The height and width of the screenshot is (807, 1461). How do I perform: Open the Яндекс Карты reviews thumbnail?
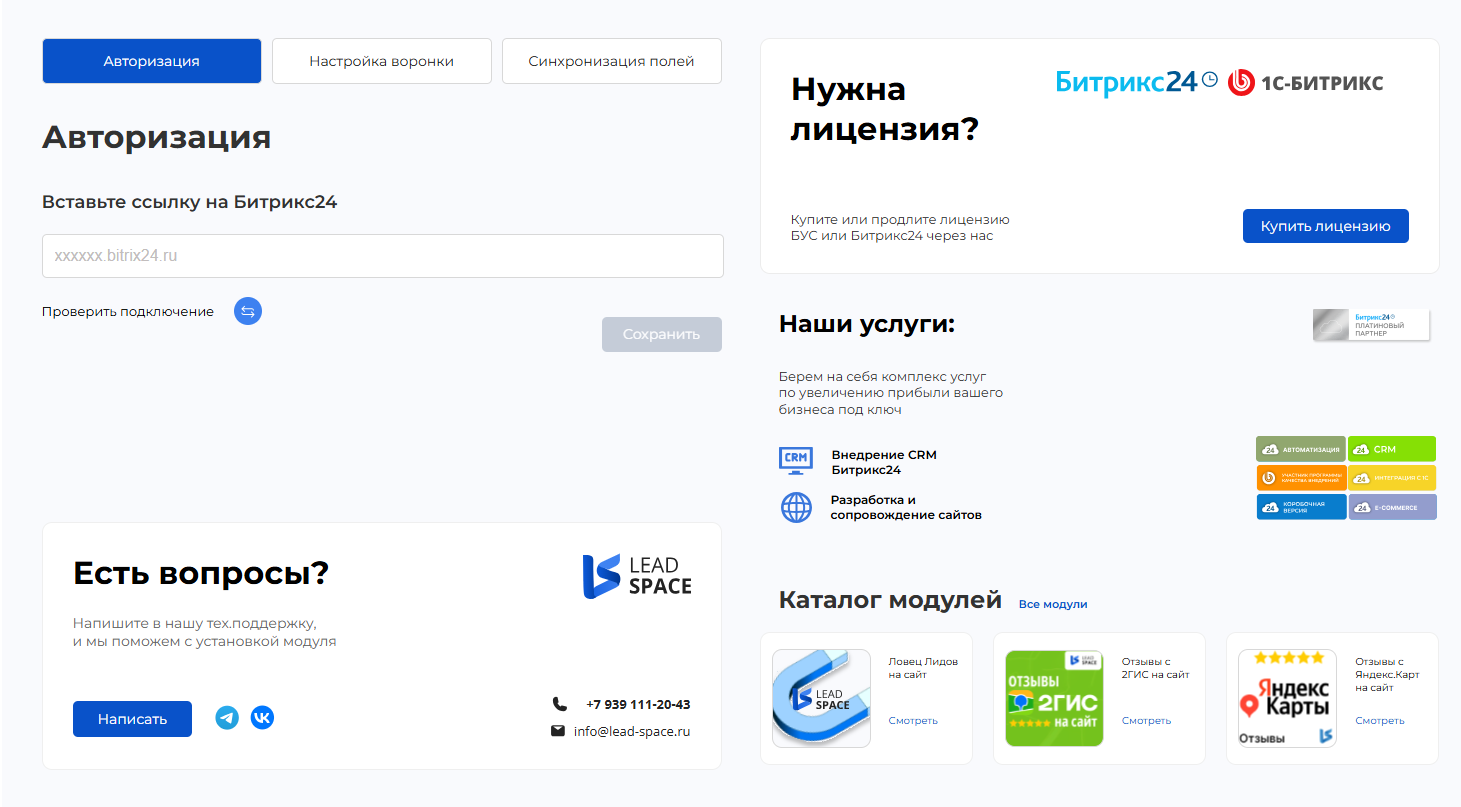click(x=1287, y=698)
